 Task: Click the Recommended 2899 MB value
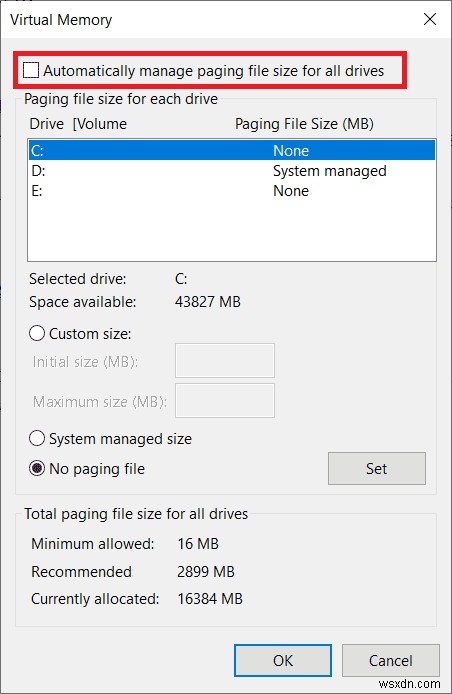point(205,571)
